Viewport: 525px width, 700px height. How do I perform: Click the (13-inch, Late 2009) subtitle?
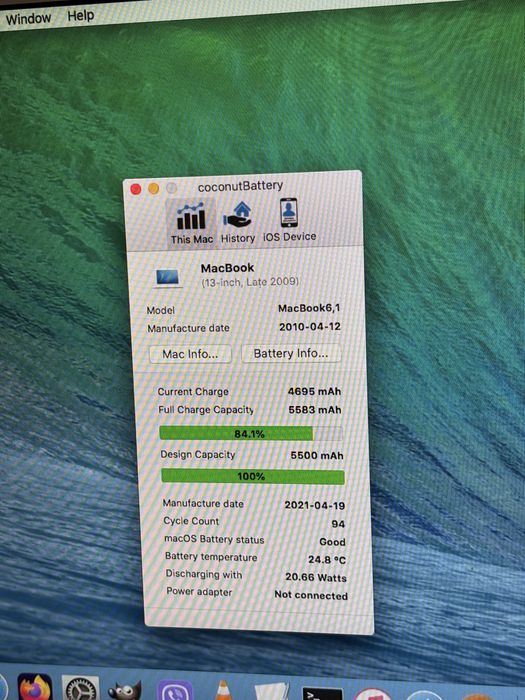[250, 282]
